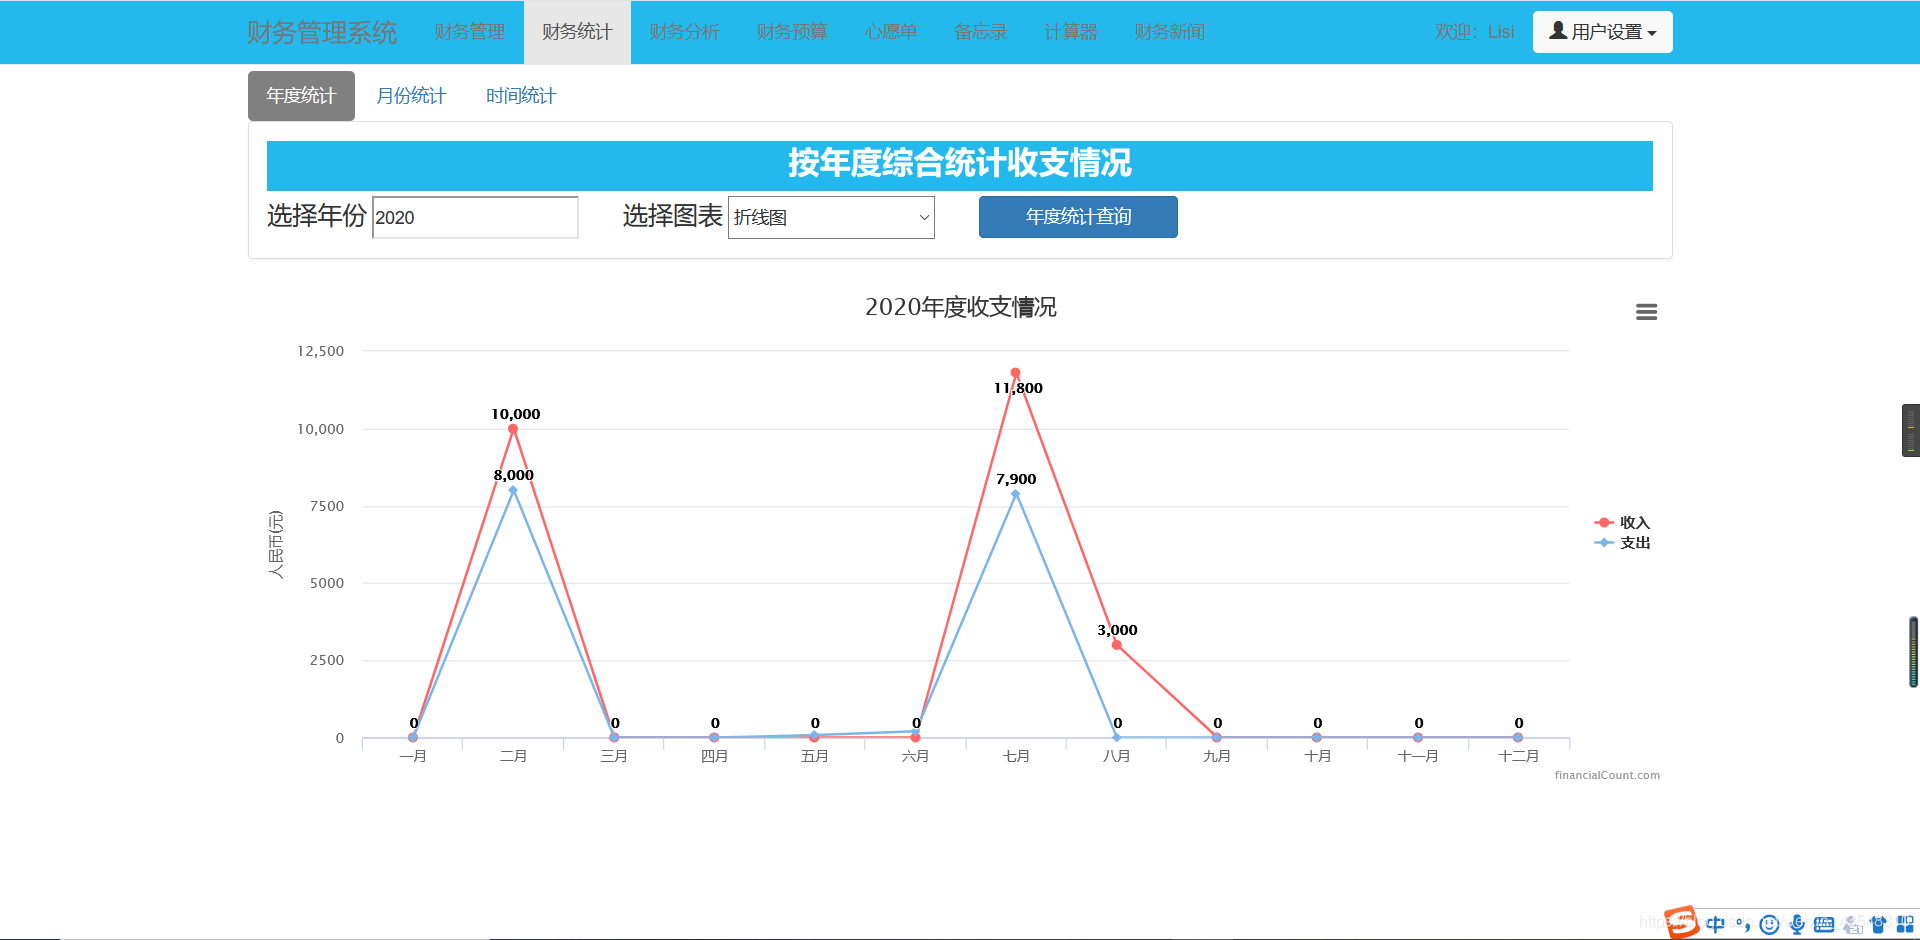Screen dimensions: 1920x940
Task: Click the chart title 2020年度收支情况
Action: pyautogui.click(x=960, y=307)
